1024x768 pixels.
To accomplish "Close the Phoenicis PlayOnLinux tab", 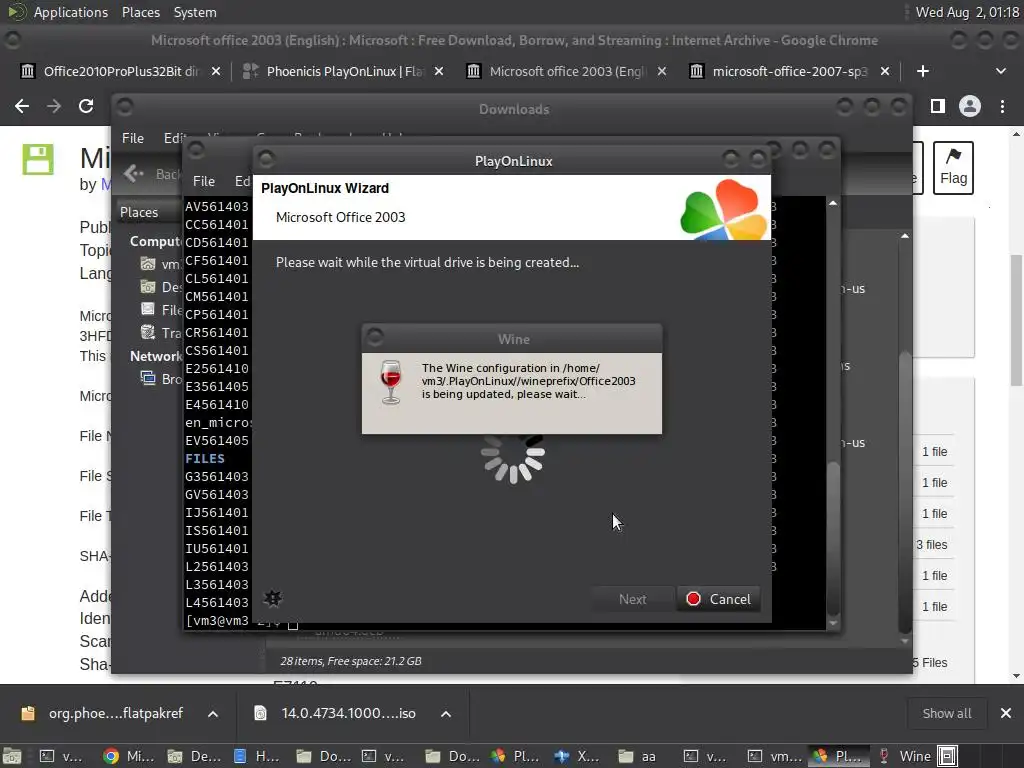I will tap(439, 71).
